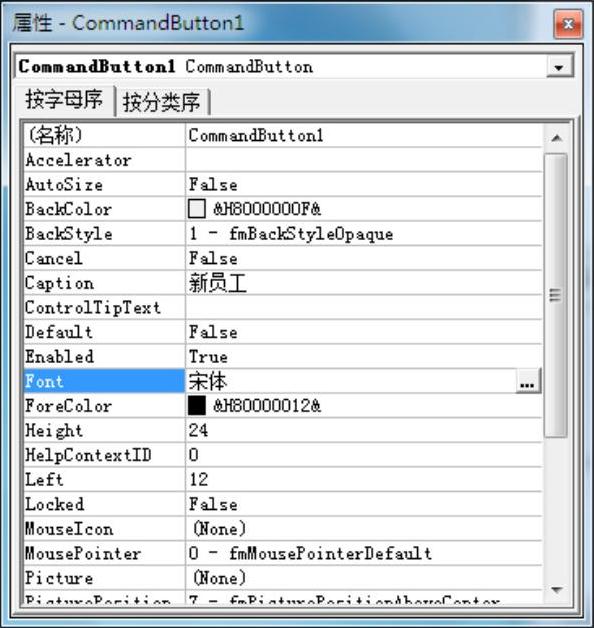Image resolution: width=594 pixels, height=628 pixels.
Task: Select the MouseIcon property
Action: pyautogui.click(x=104, y=529)
